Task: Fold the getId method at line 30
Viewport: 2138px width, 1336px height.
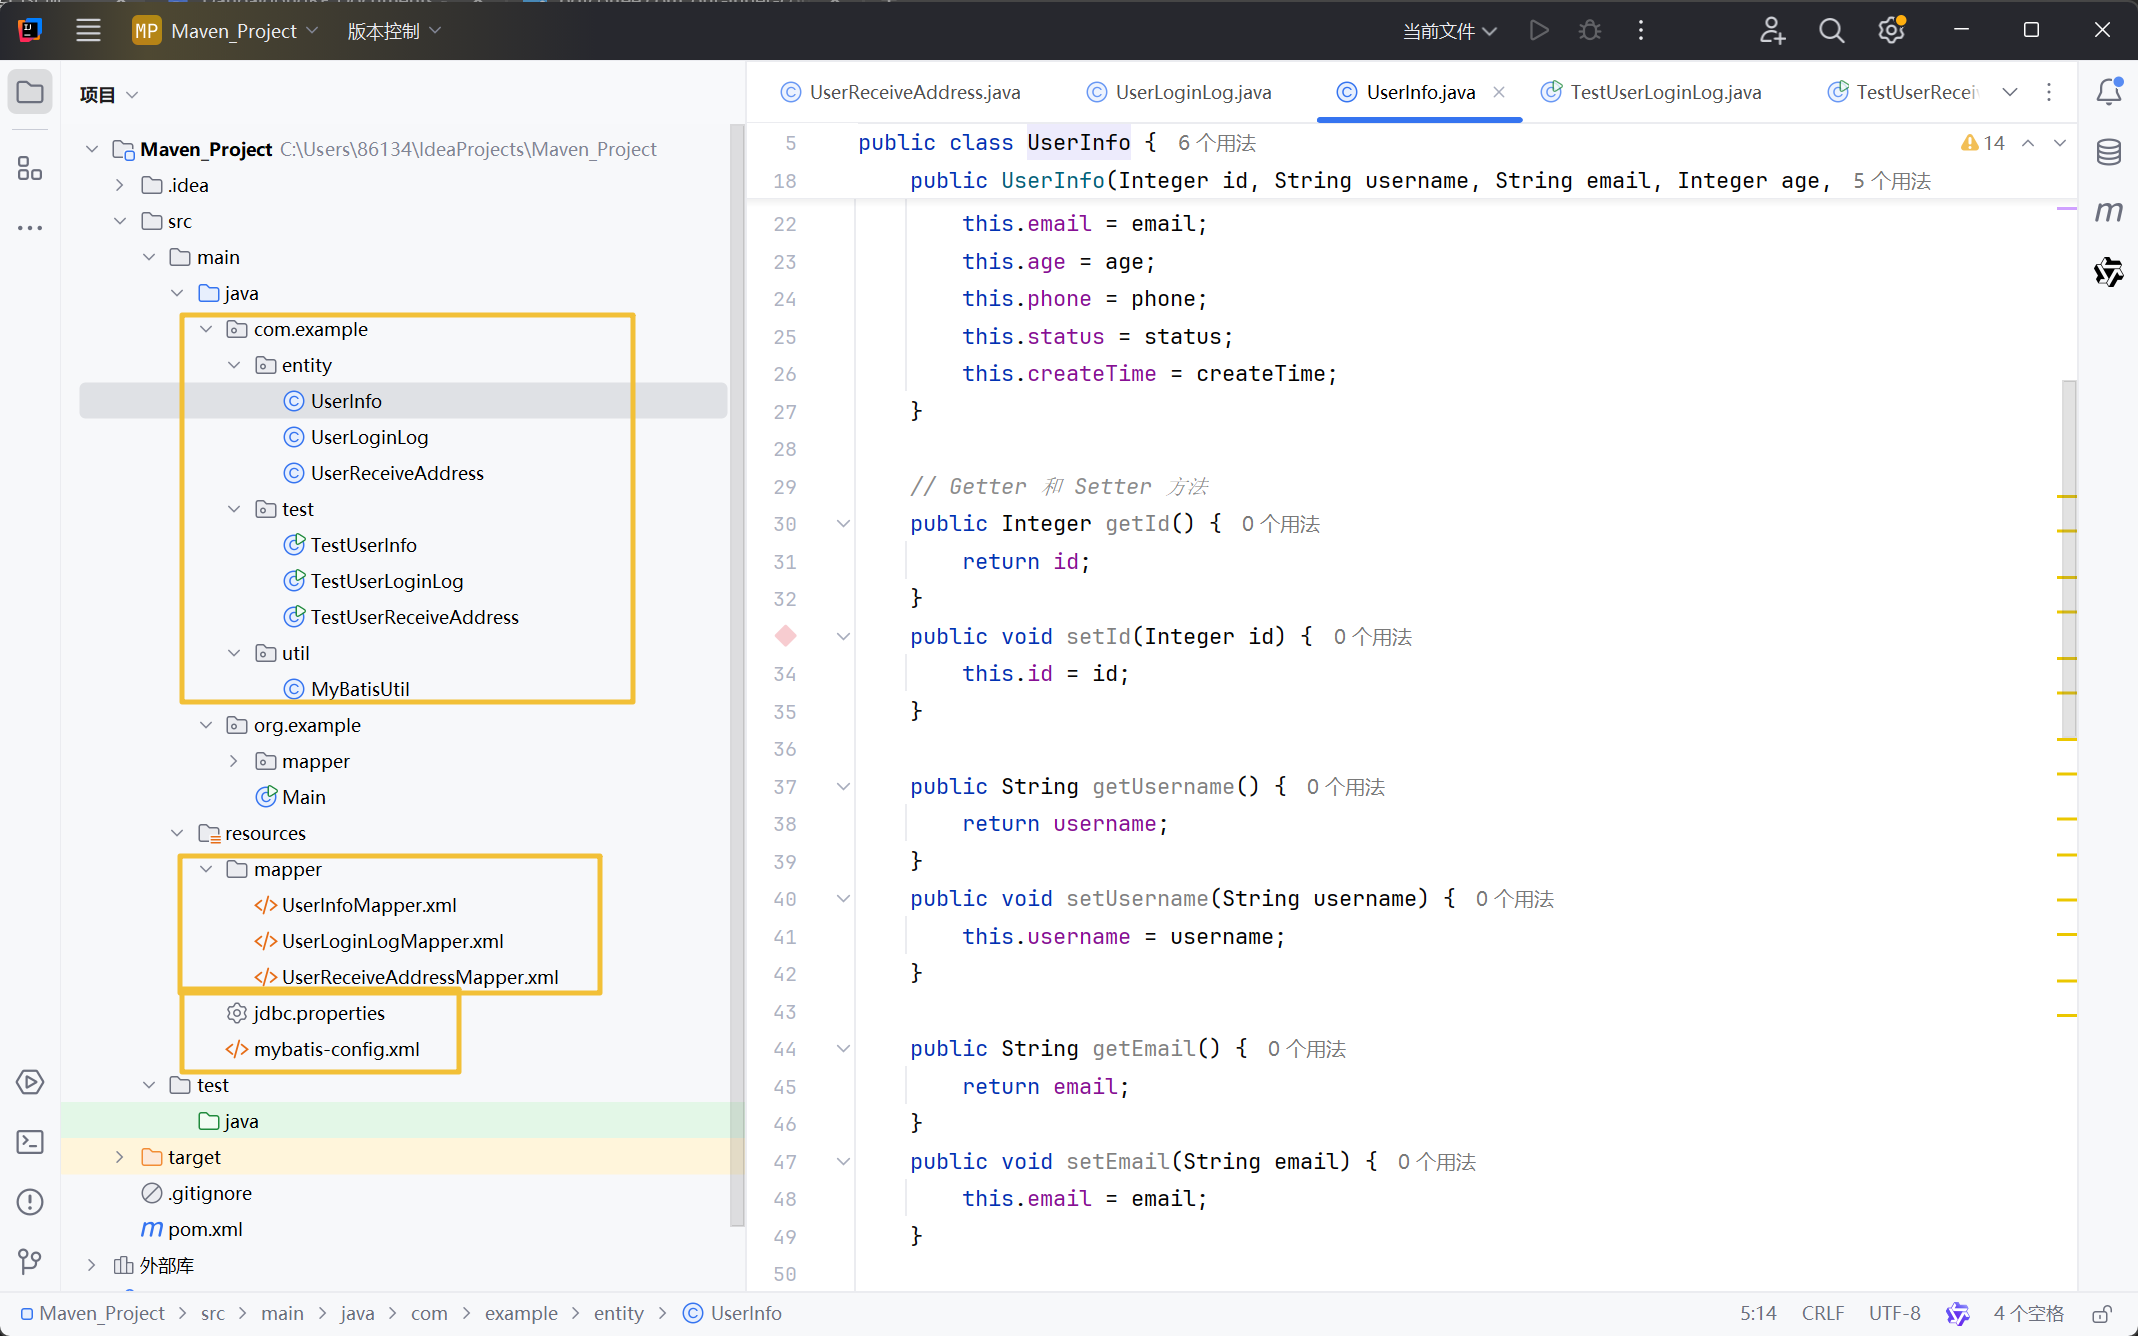Action: [843, 524]
